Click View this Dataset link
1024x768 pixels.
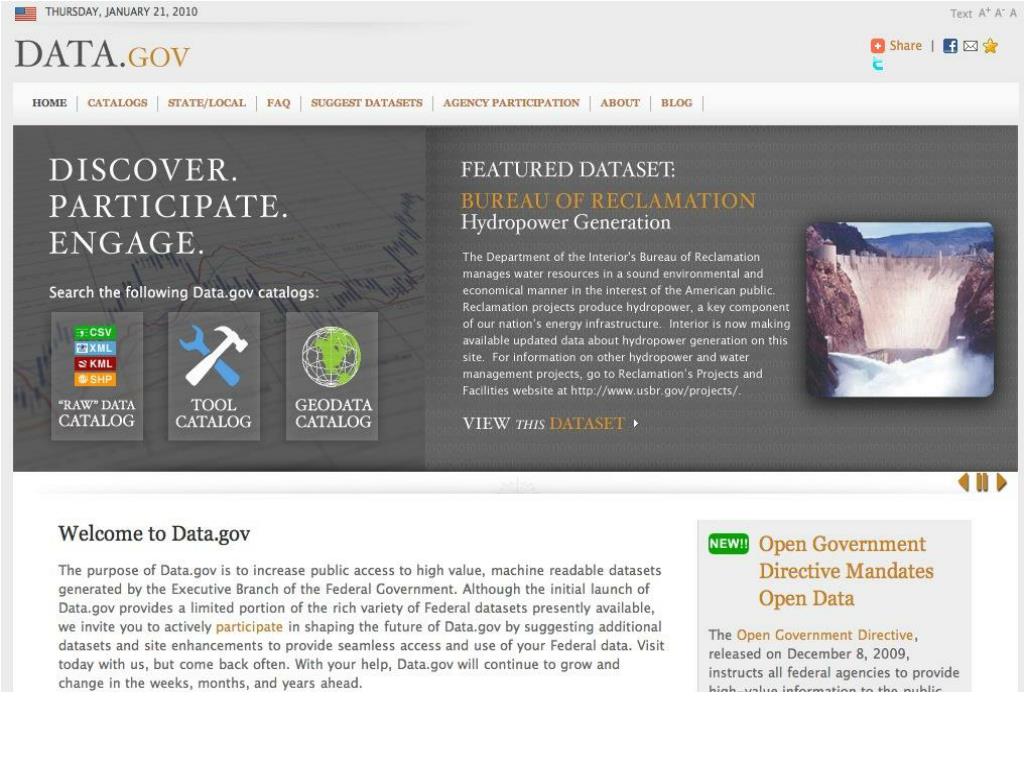(551, 424)
